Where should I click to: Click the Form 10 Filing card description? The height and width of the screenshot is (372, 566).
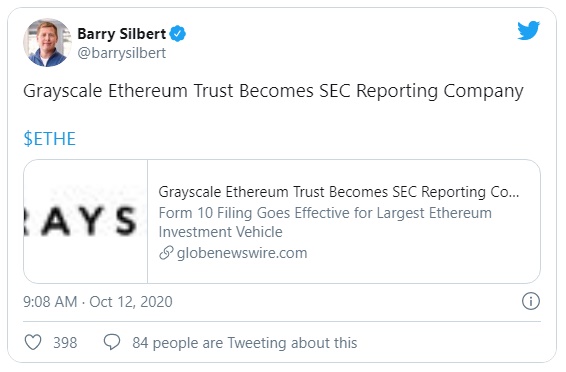coord(325,222)
